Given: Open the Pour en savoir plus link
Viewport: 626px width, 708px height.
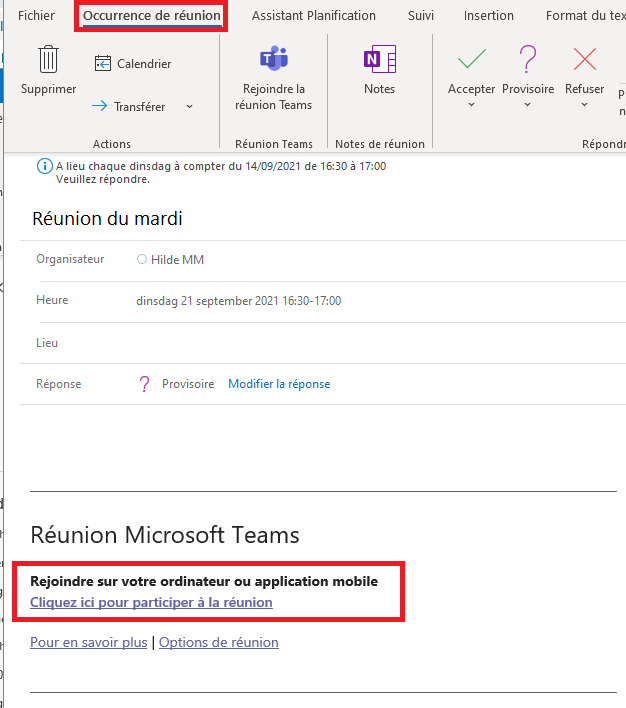Looking at the screenshot, I should 89,642.
